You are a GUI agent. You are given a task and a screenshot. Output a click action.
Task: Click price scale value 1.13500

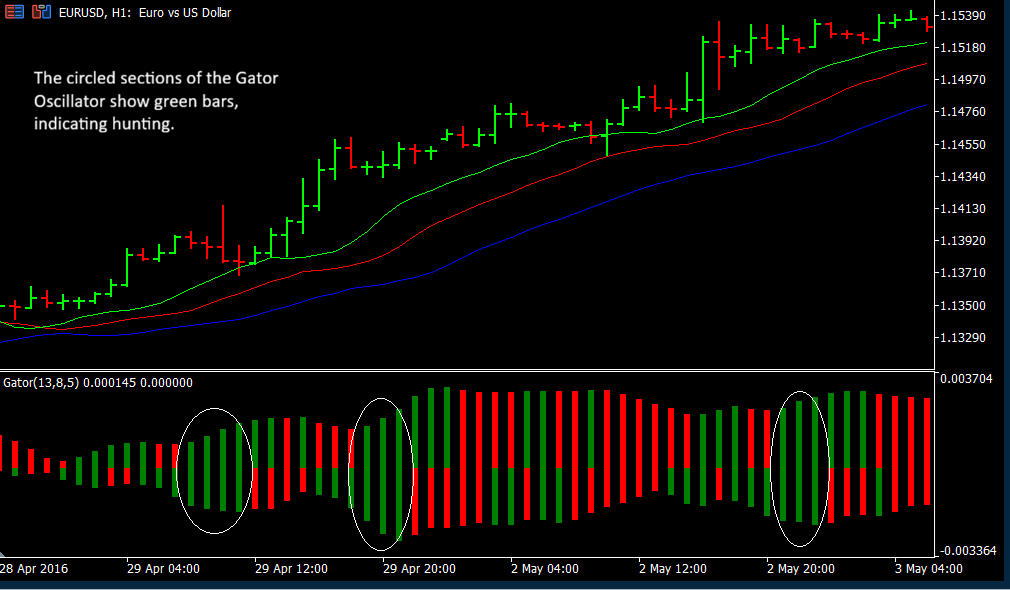coord(963,305)
